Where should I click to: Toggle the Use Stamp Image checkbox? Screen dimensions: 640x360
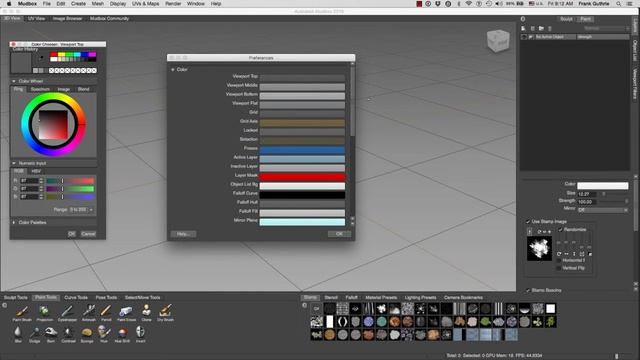pyautogui.click(x=528, y=222)
